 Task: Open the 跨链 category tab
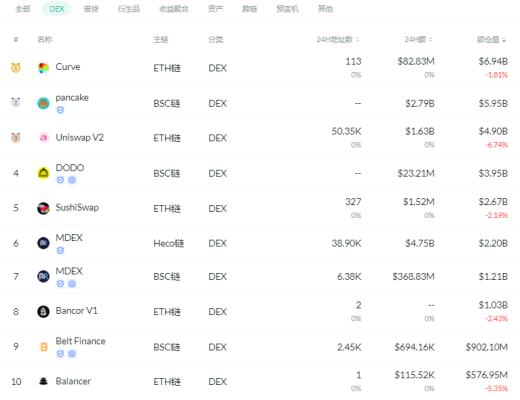(x=250, y=9)
